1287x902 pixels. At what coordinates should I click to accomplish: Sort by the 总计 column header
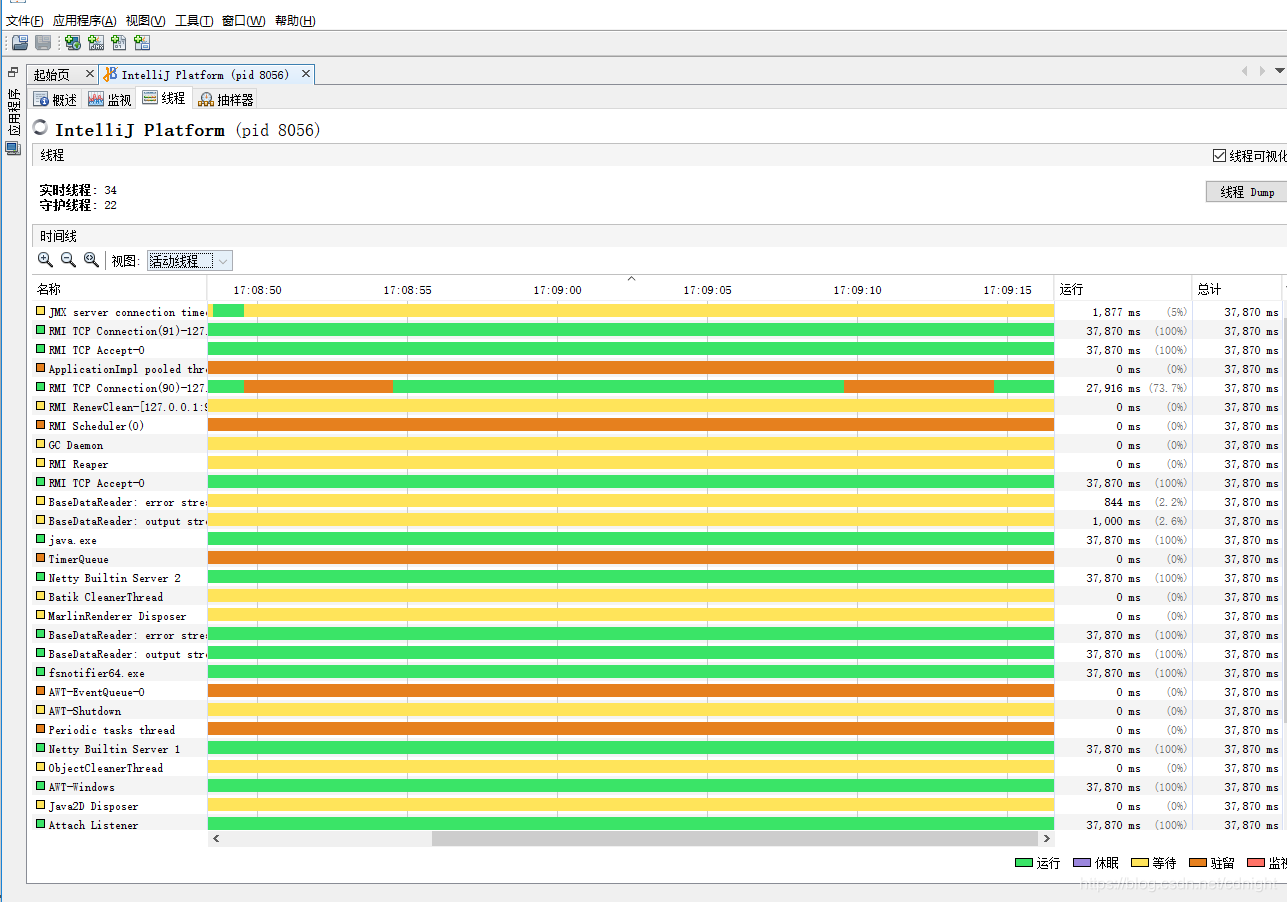point(1237,289)
